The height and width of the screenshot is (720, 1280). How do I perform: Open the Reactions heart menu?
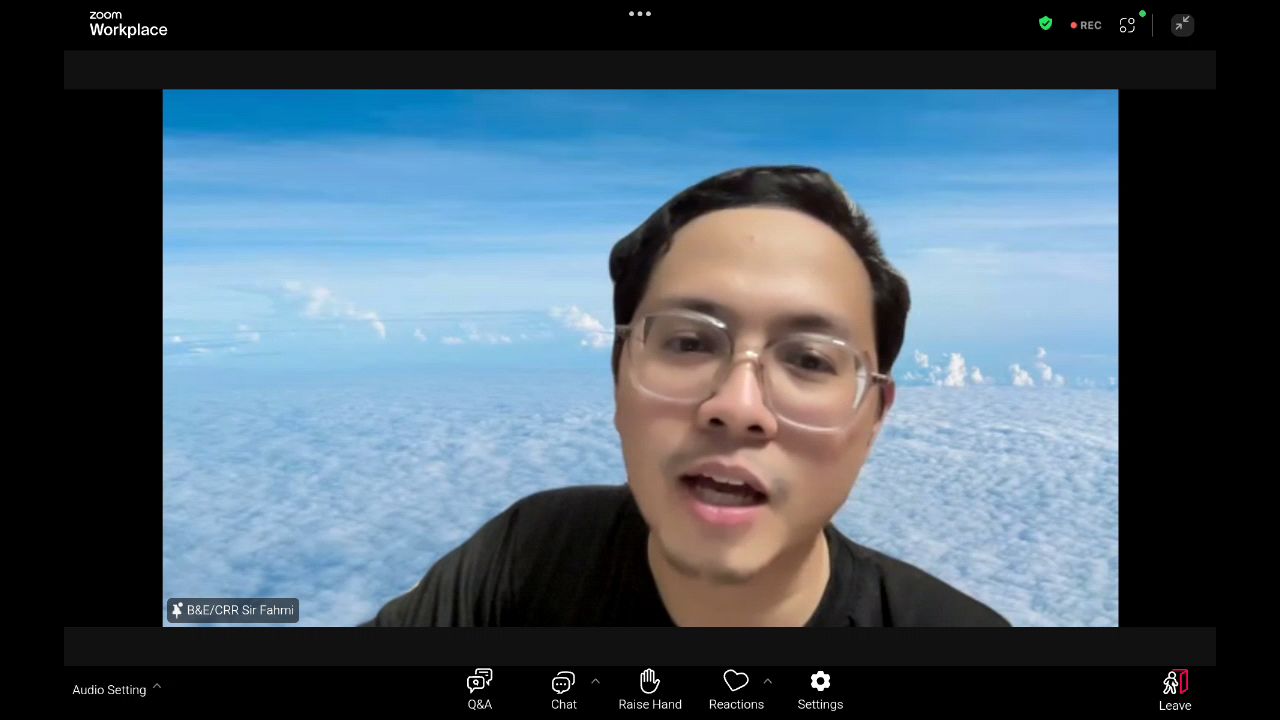pos(736,690)
